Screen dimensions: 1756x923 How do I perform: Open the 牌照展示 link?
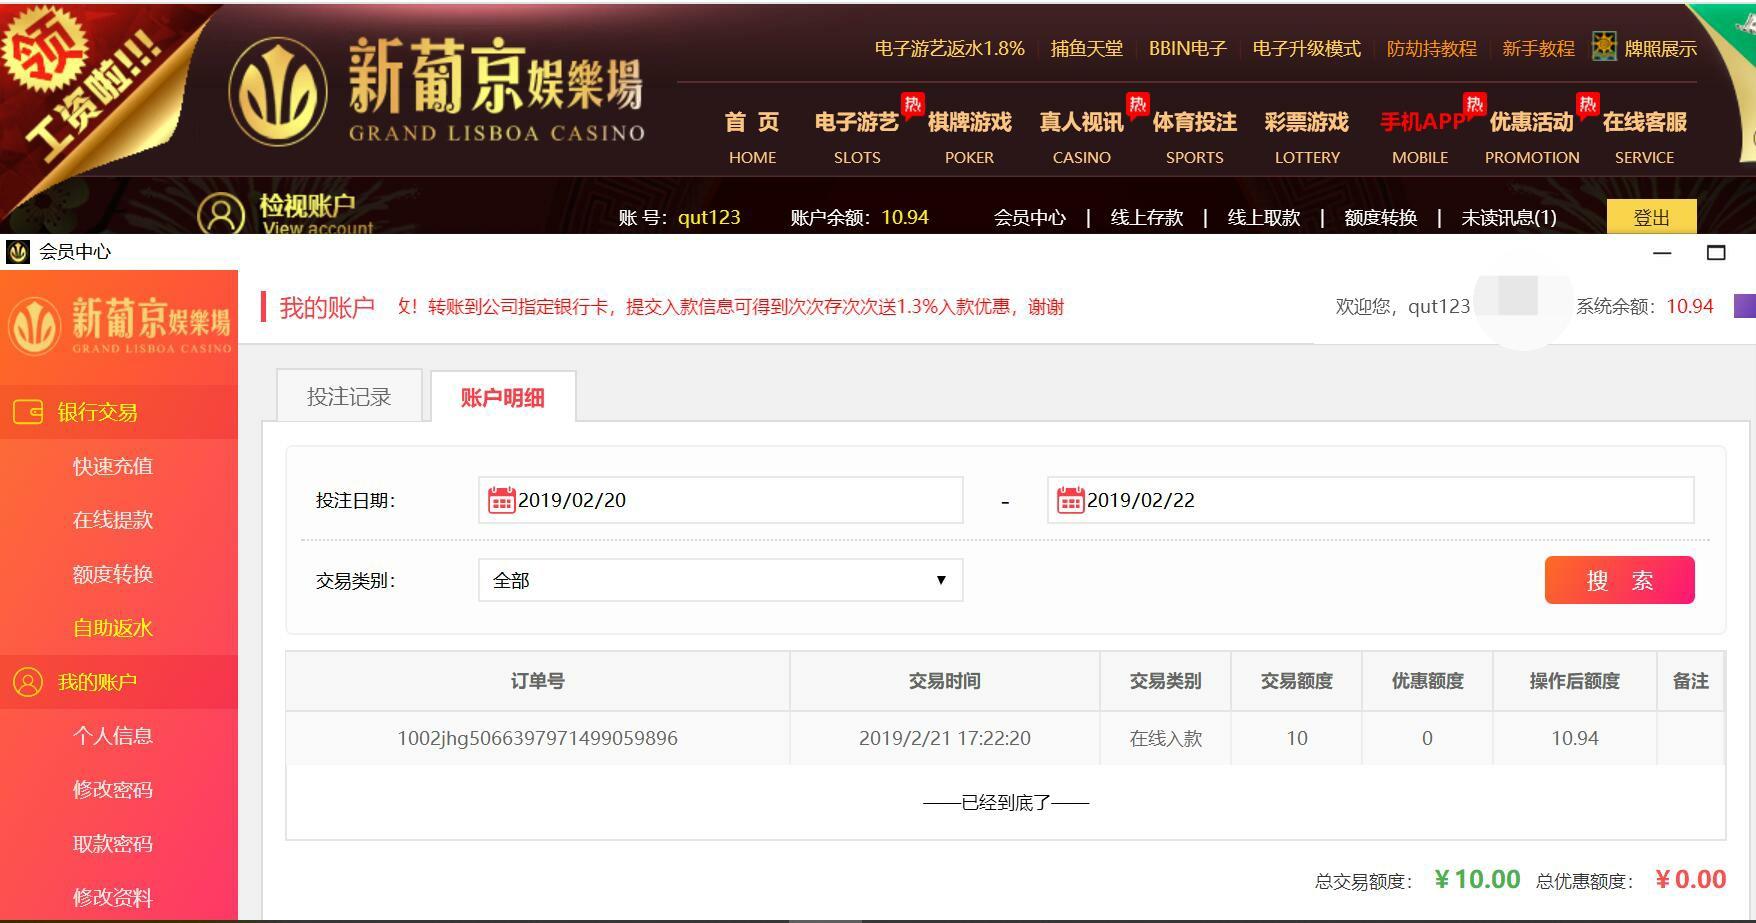[x=1660, y=48]
